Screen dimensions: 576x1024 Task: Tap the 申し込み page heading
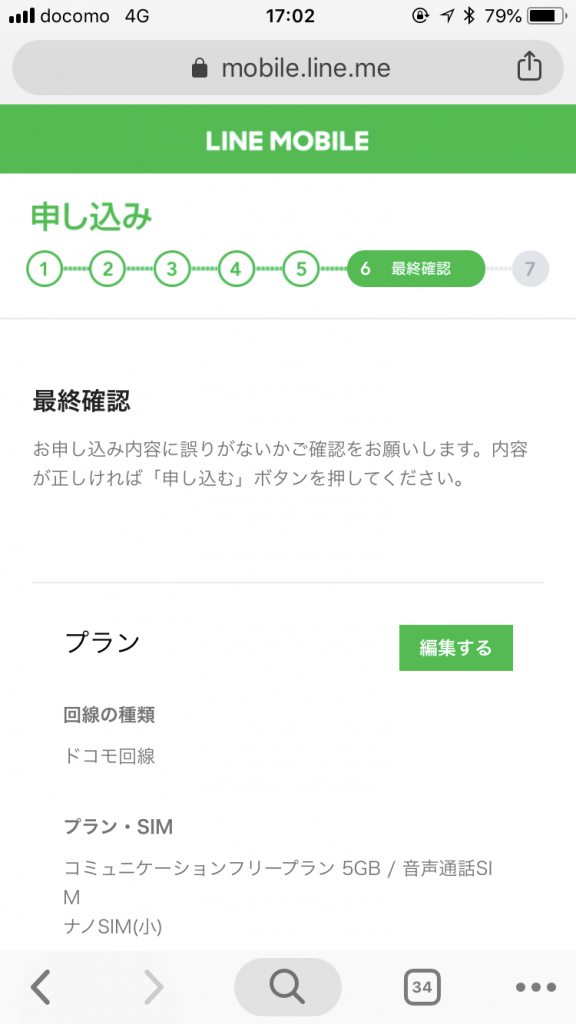91,217
